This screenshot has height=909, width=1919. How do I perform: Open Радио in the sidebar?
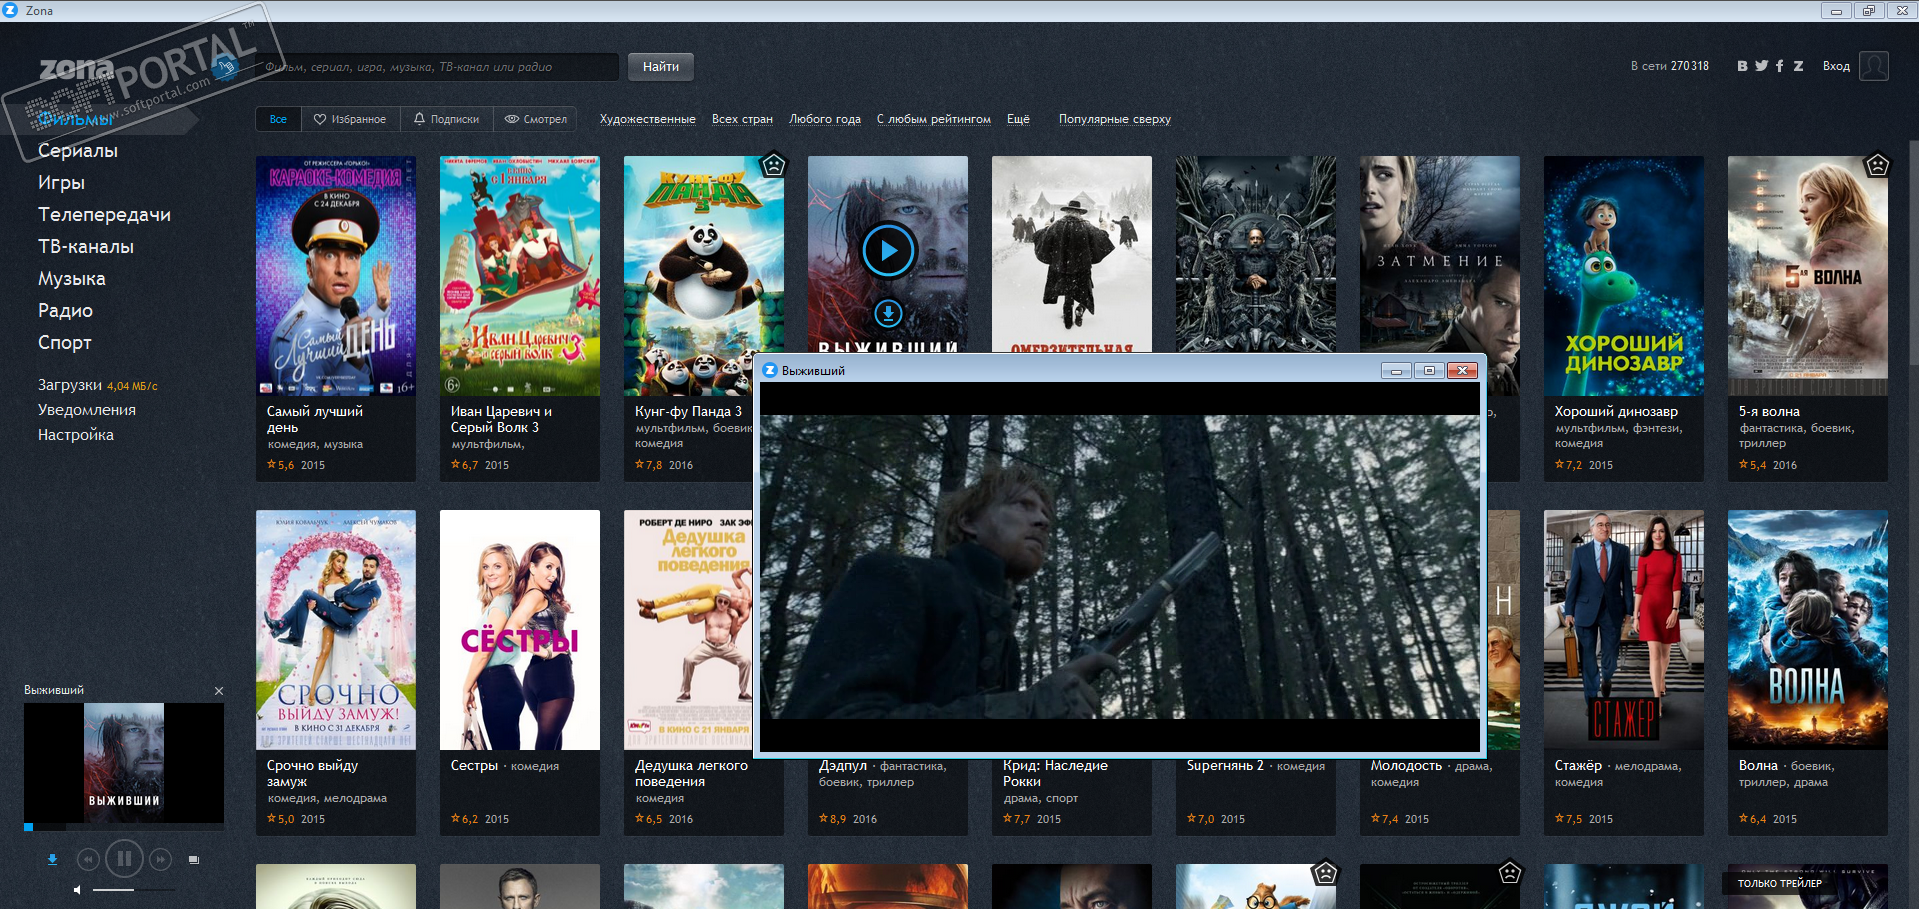[x=65, y=311]
